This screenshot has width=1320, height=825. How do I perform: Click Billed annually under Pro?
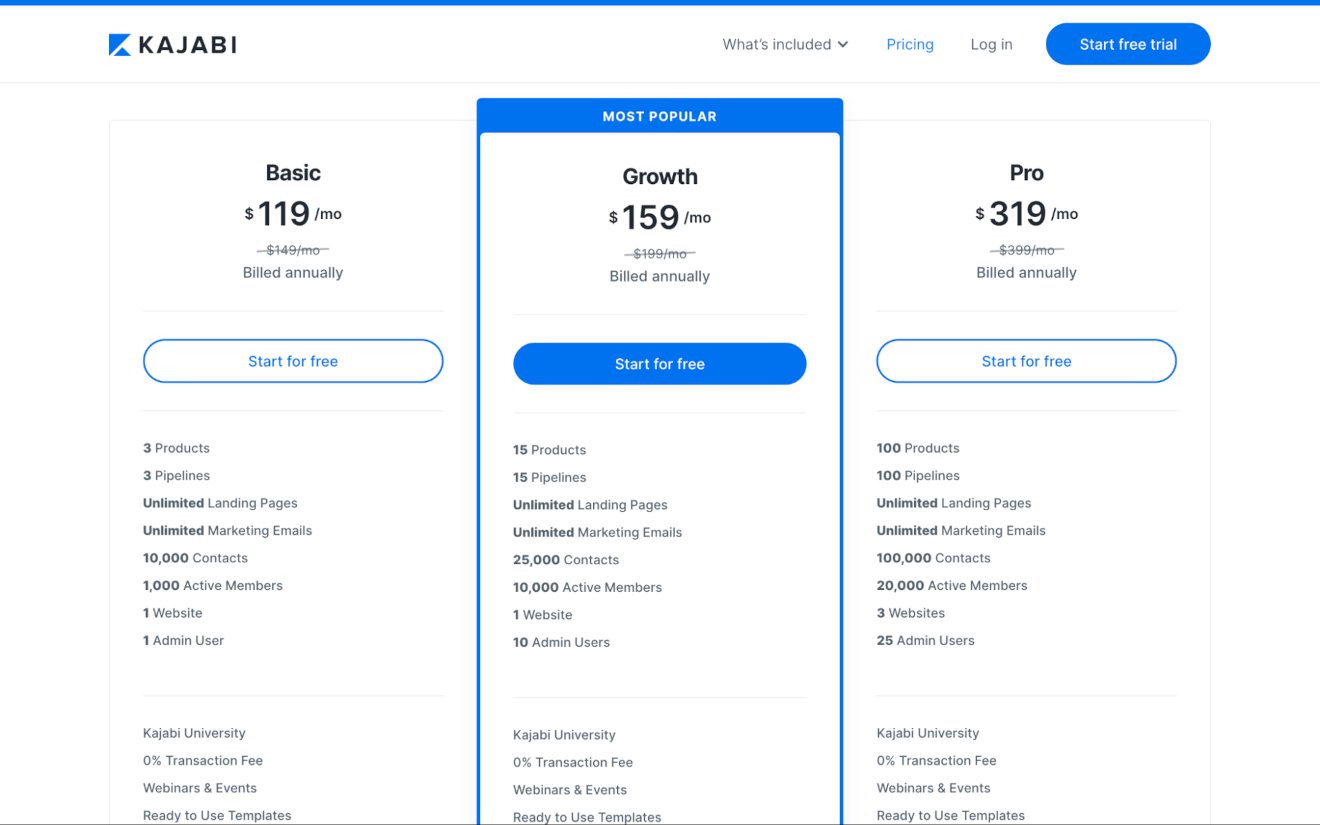(x=1026, y=273)
